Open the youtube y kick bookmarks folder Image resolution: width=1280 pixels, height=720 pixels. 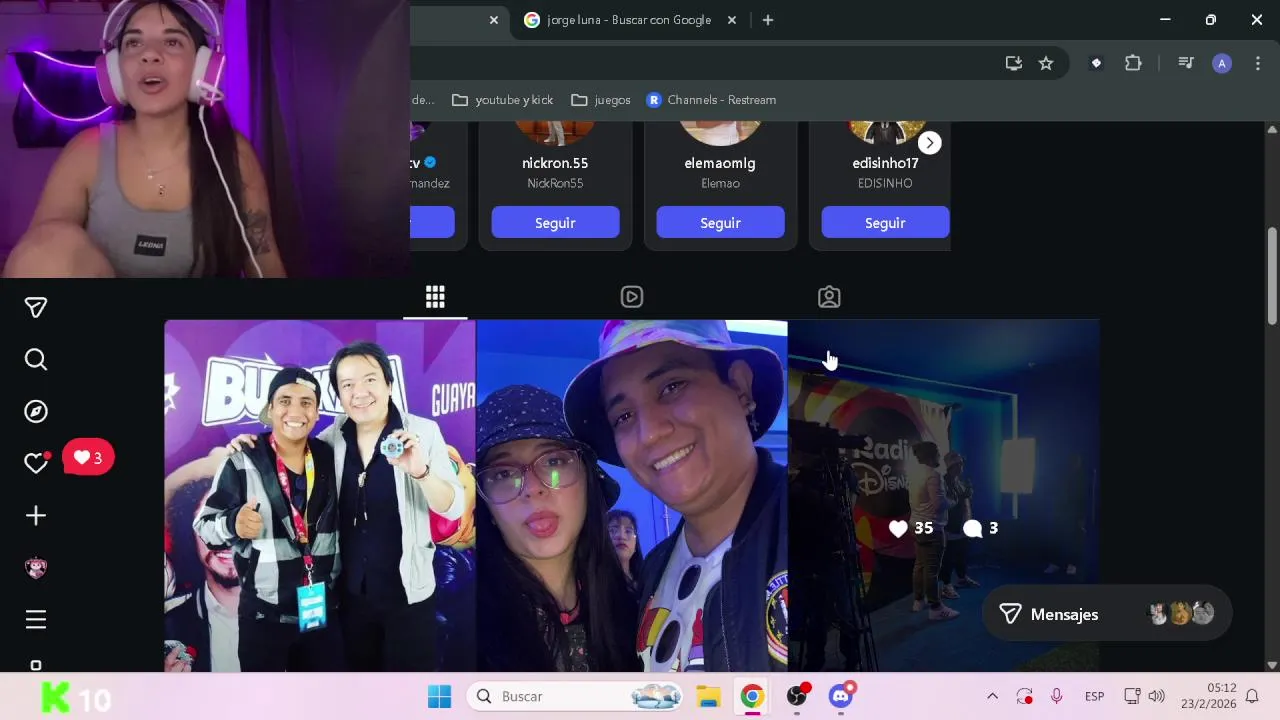502,100
